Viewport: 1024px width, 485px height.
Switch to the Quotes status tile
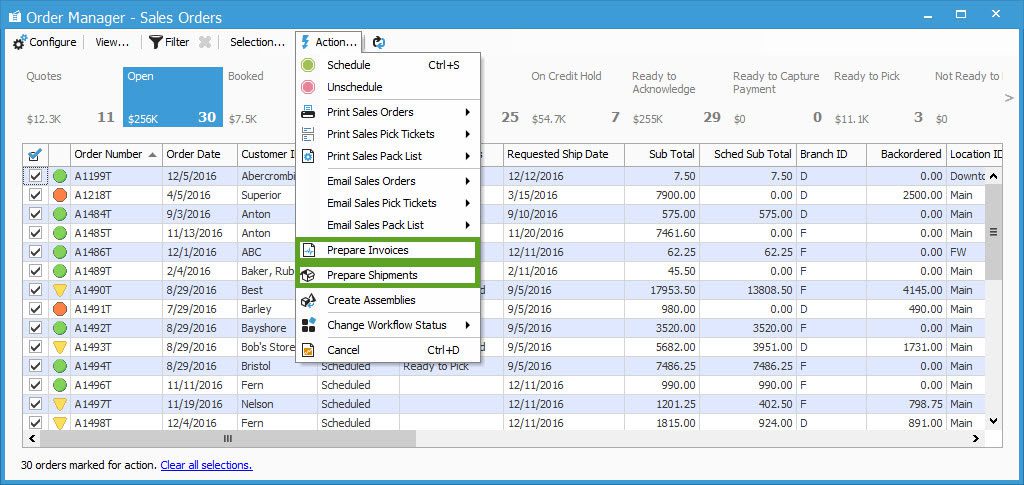click(x=71, y=97)
